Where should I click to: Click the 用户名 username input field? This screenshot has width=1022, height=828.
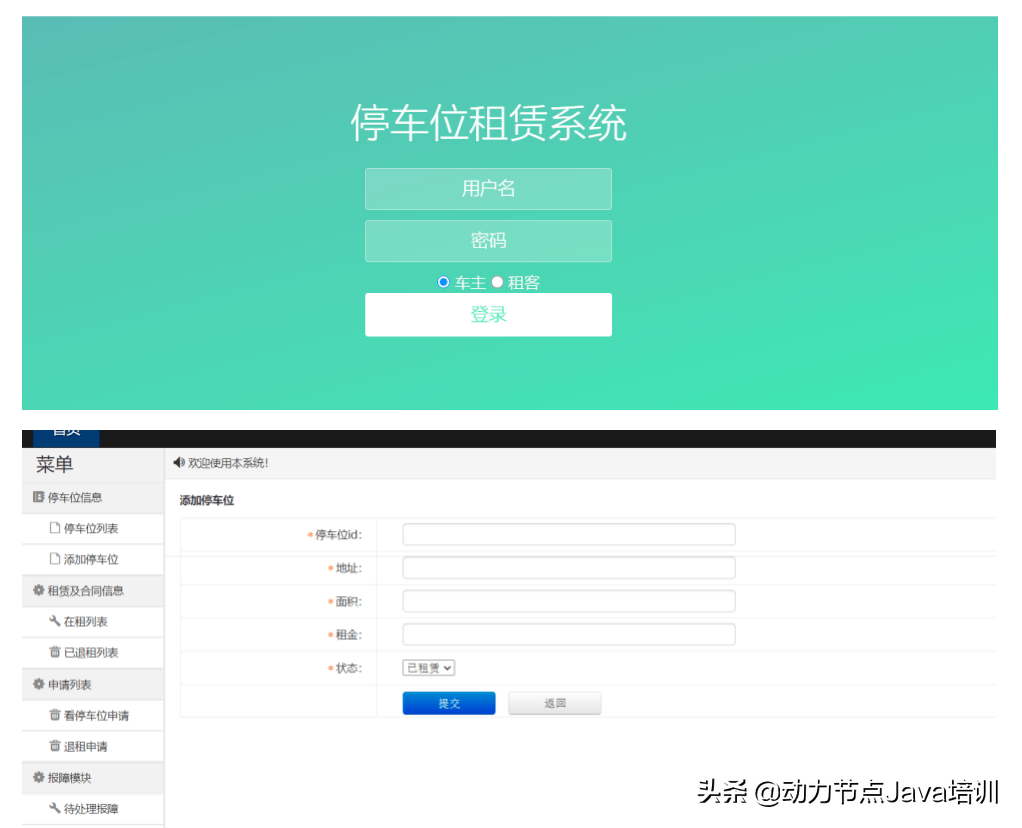(488, 188)
